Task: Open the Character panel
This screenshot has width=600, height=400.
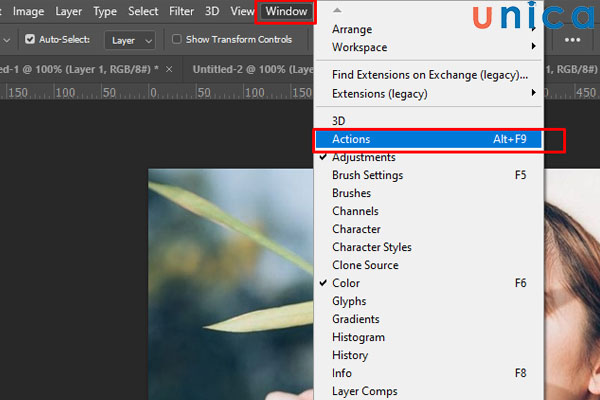Action: point(429,229)
